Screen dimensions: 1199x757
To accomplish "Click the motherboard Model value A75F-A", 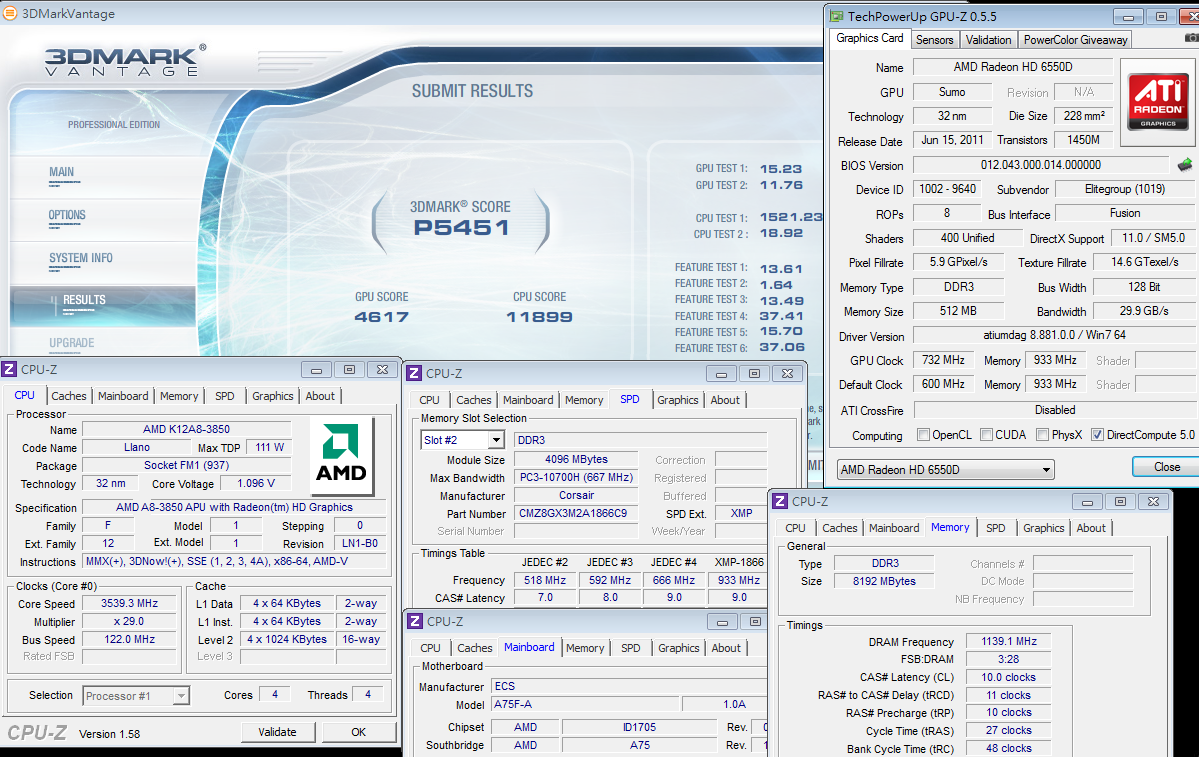I will pyautogui.click(x=584, y=704).
